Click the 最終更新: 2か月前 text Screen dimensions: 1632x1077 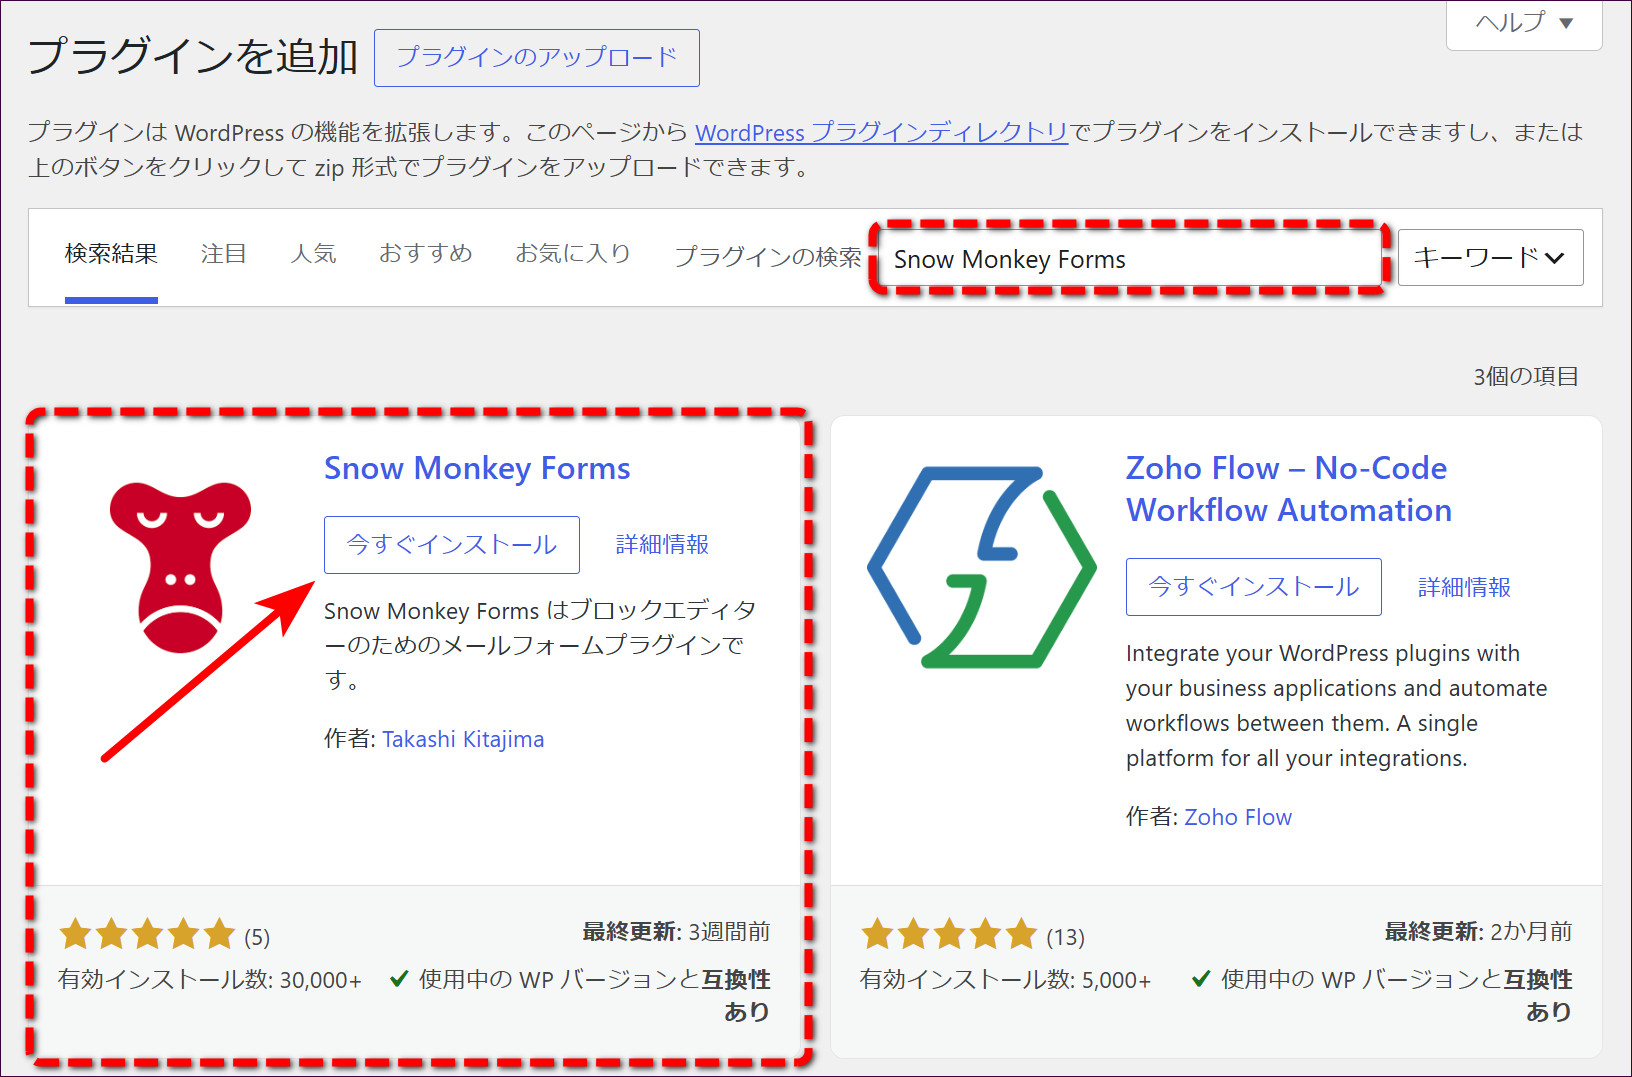pos(1479,932)
